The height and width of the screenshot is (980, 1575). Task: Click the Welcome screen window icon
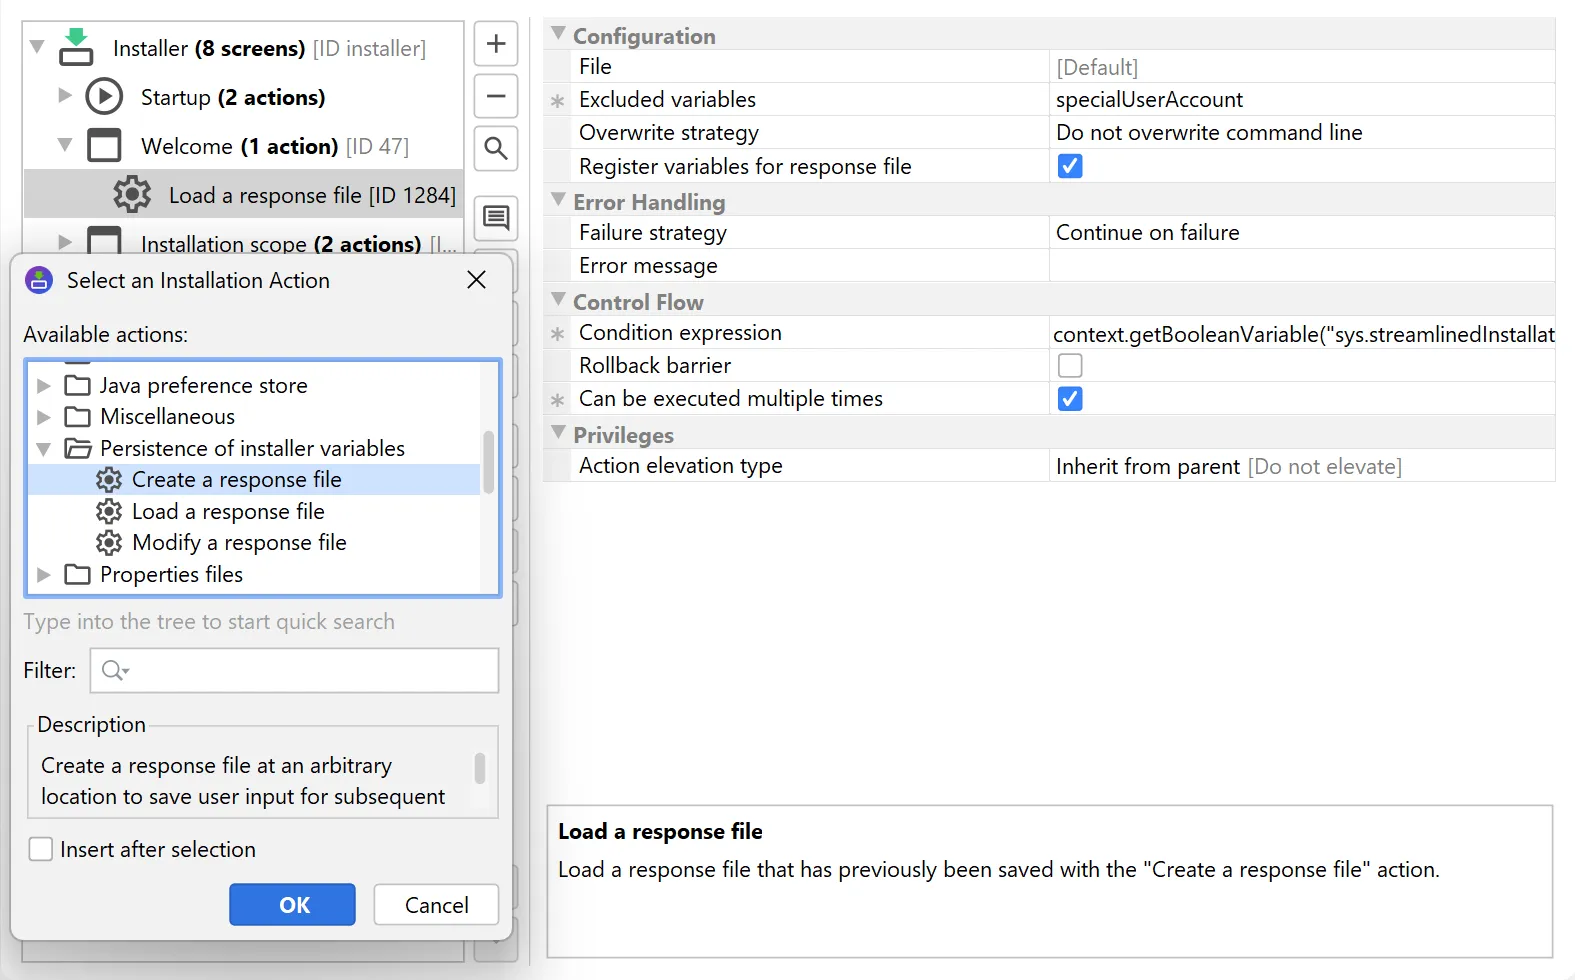tap(104, 146)
